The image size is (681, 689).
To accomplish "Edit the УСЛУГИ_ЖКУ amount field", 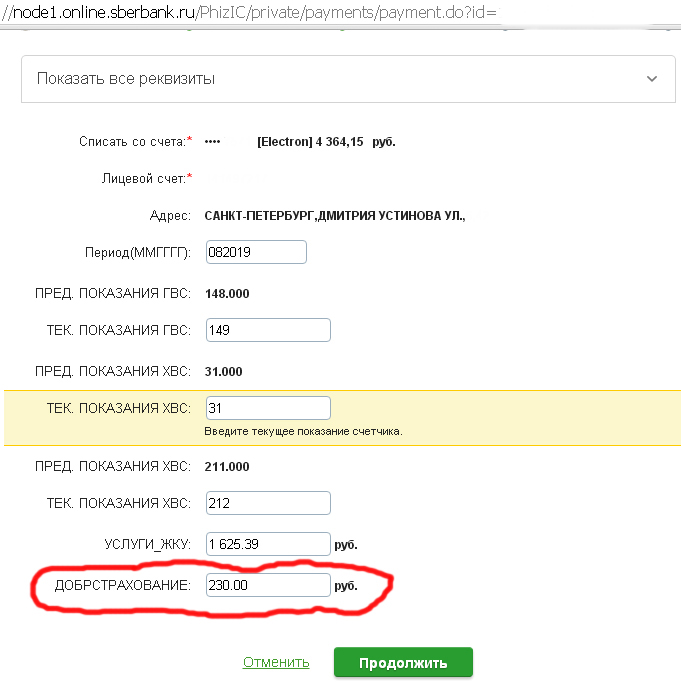I will [267, 544].
